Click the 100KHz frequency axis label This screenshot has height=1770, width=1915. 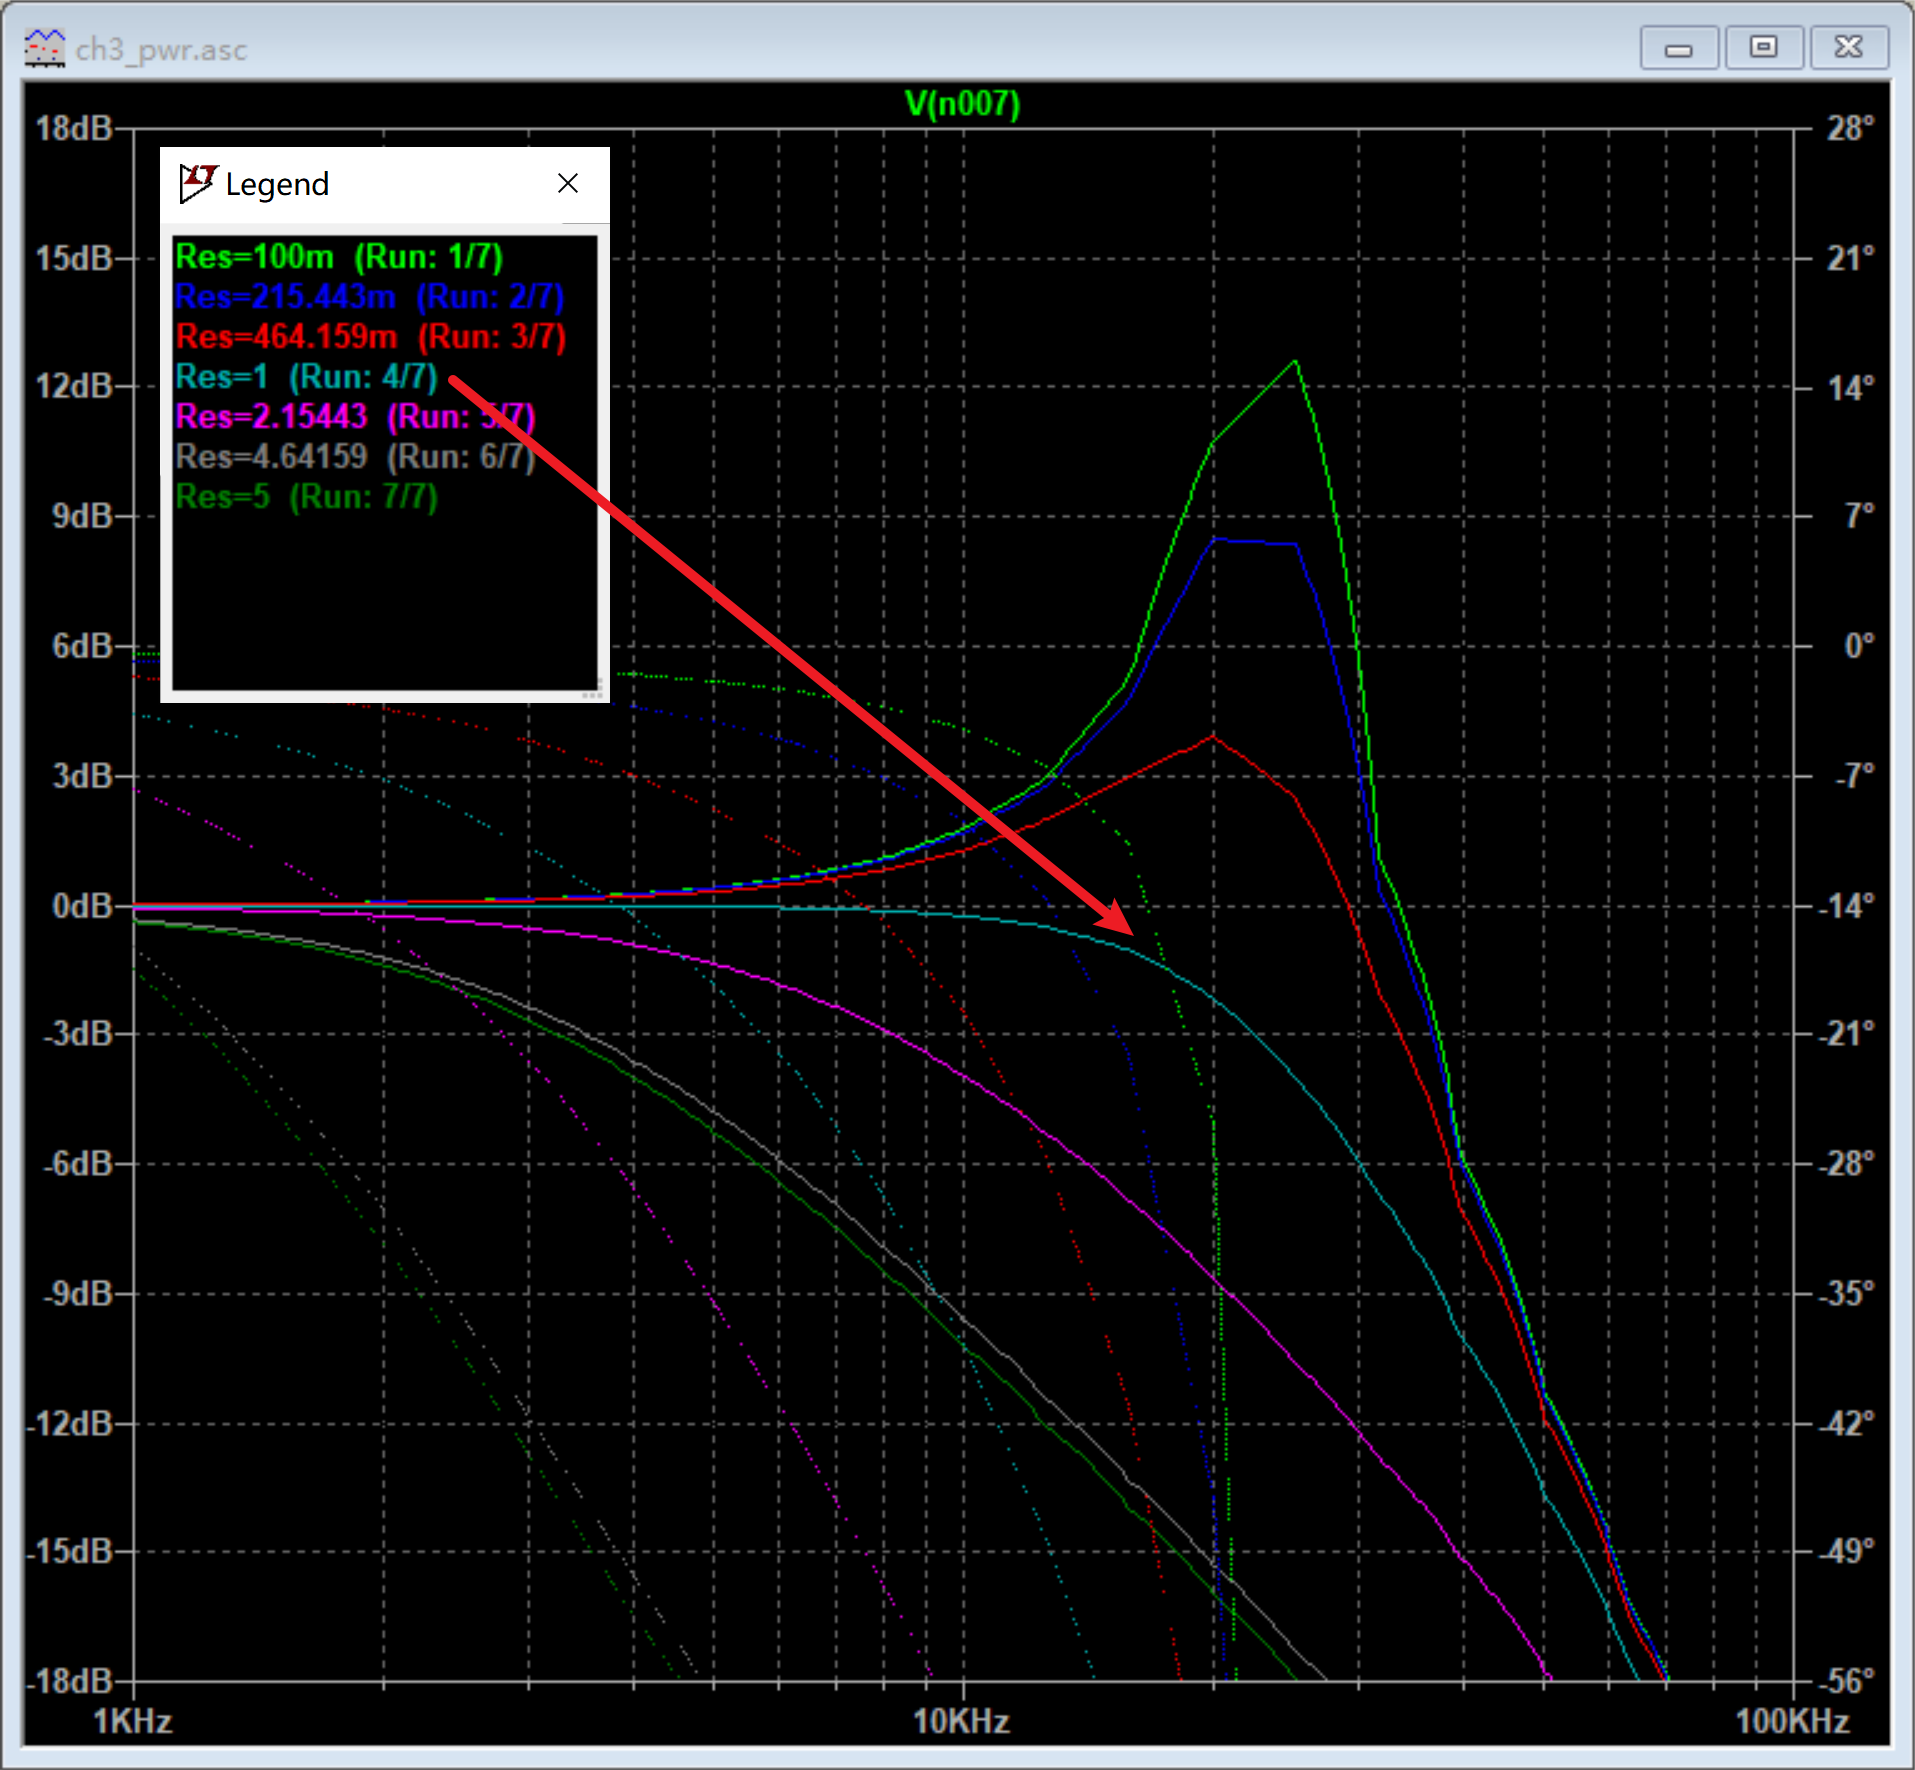[x=1792, y=1721]
